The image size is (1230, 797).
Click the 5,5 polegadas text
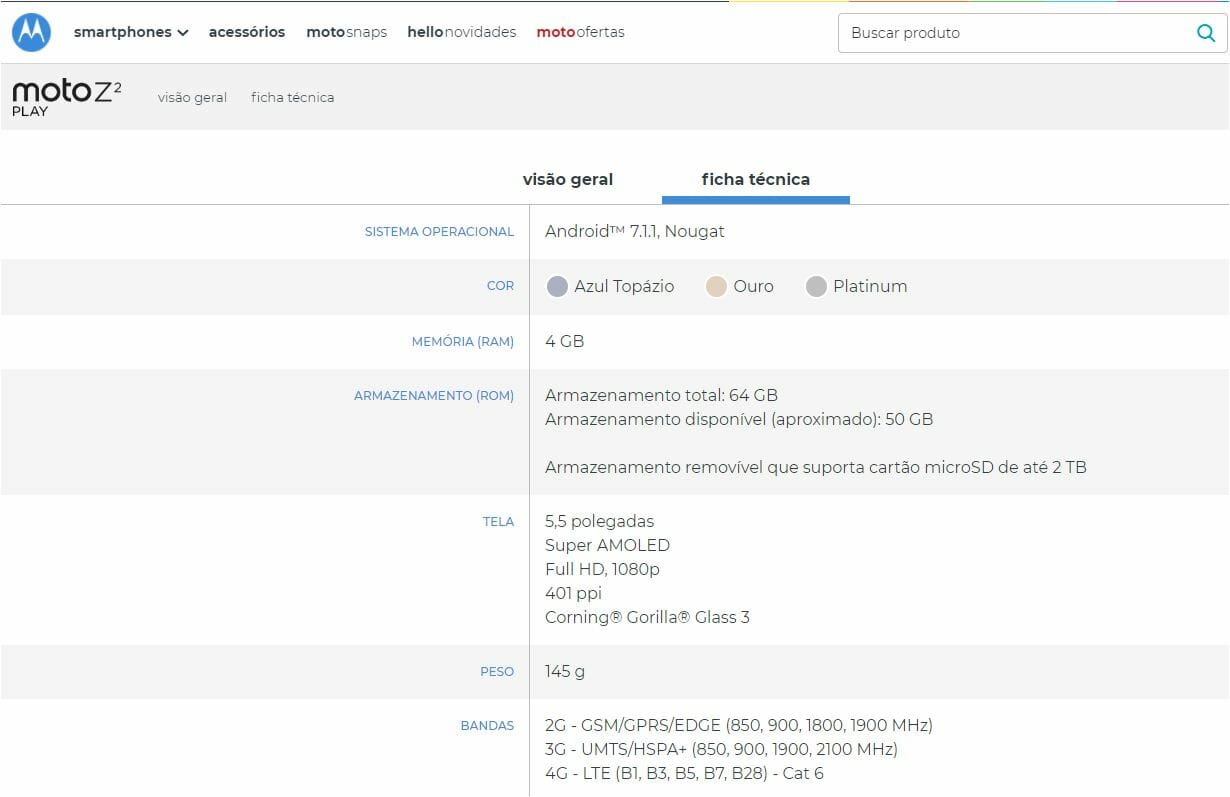point(599,521)
